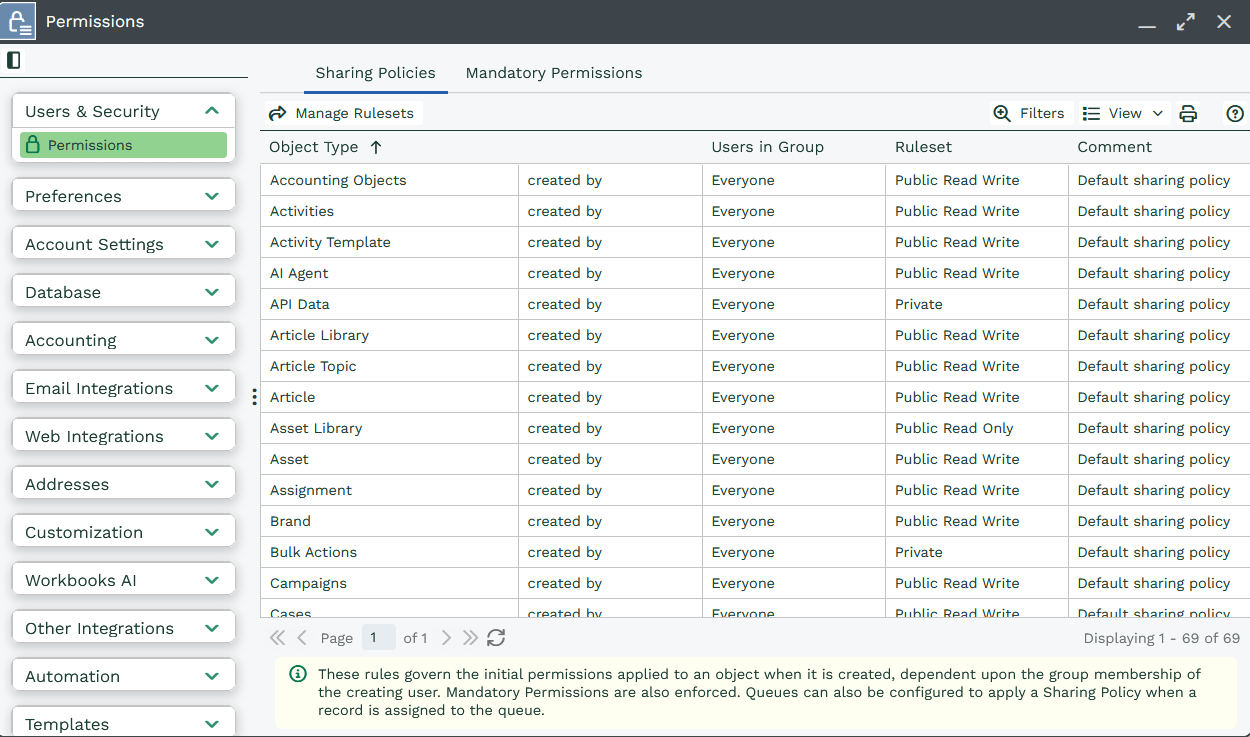
Task: Click the print icon in toolbar
Action: point(1188,114)
